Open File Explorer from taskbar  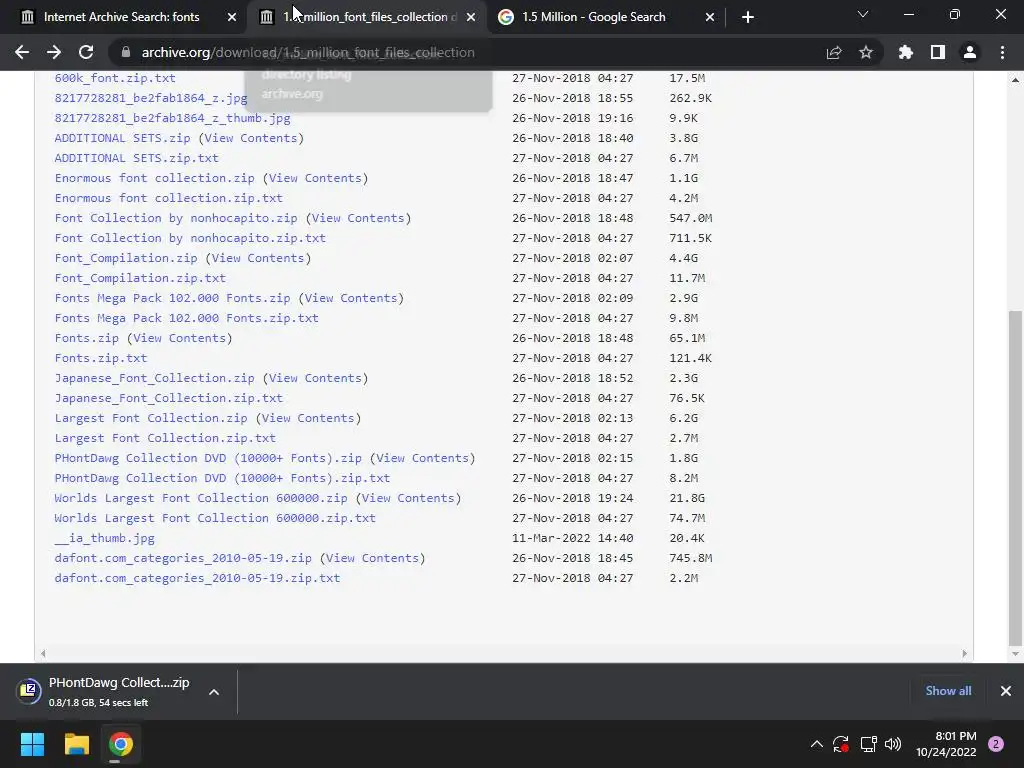pyautogui.click(x=76, y=744)
